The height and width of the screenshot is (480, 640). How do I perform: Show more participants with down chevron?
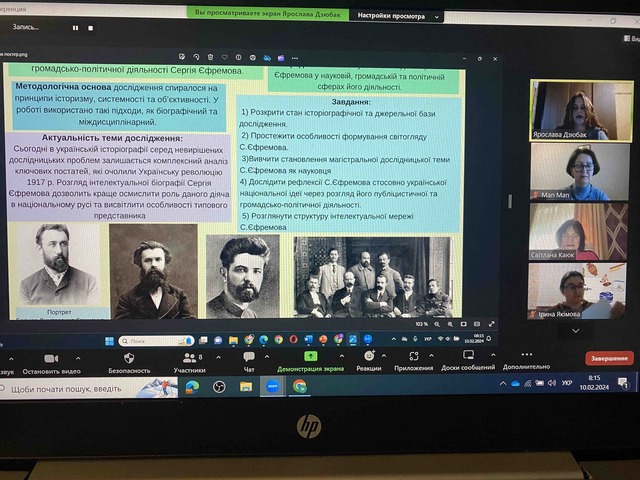tap(576, 330)
